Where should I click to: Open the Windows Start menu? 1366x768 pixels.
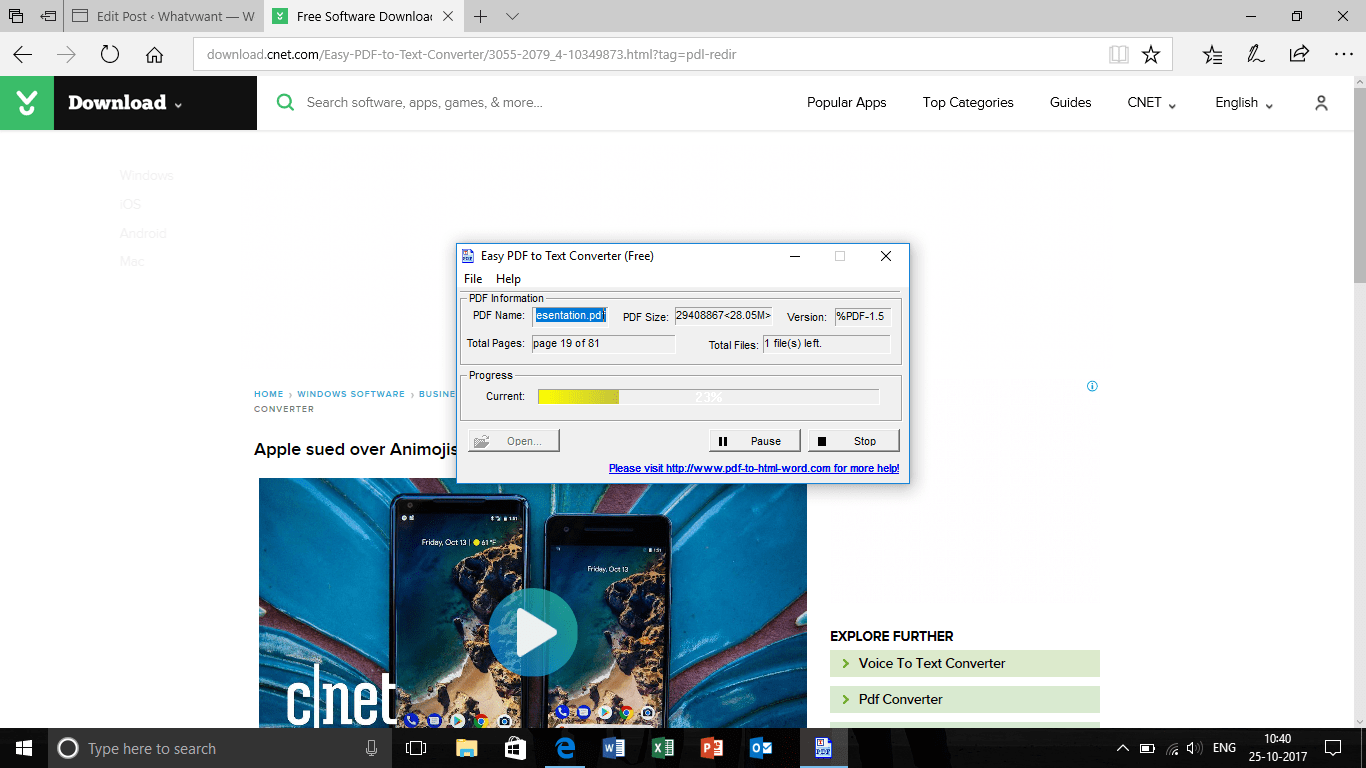click(24, 748)
